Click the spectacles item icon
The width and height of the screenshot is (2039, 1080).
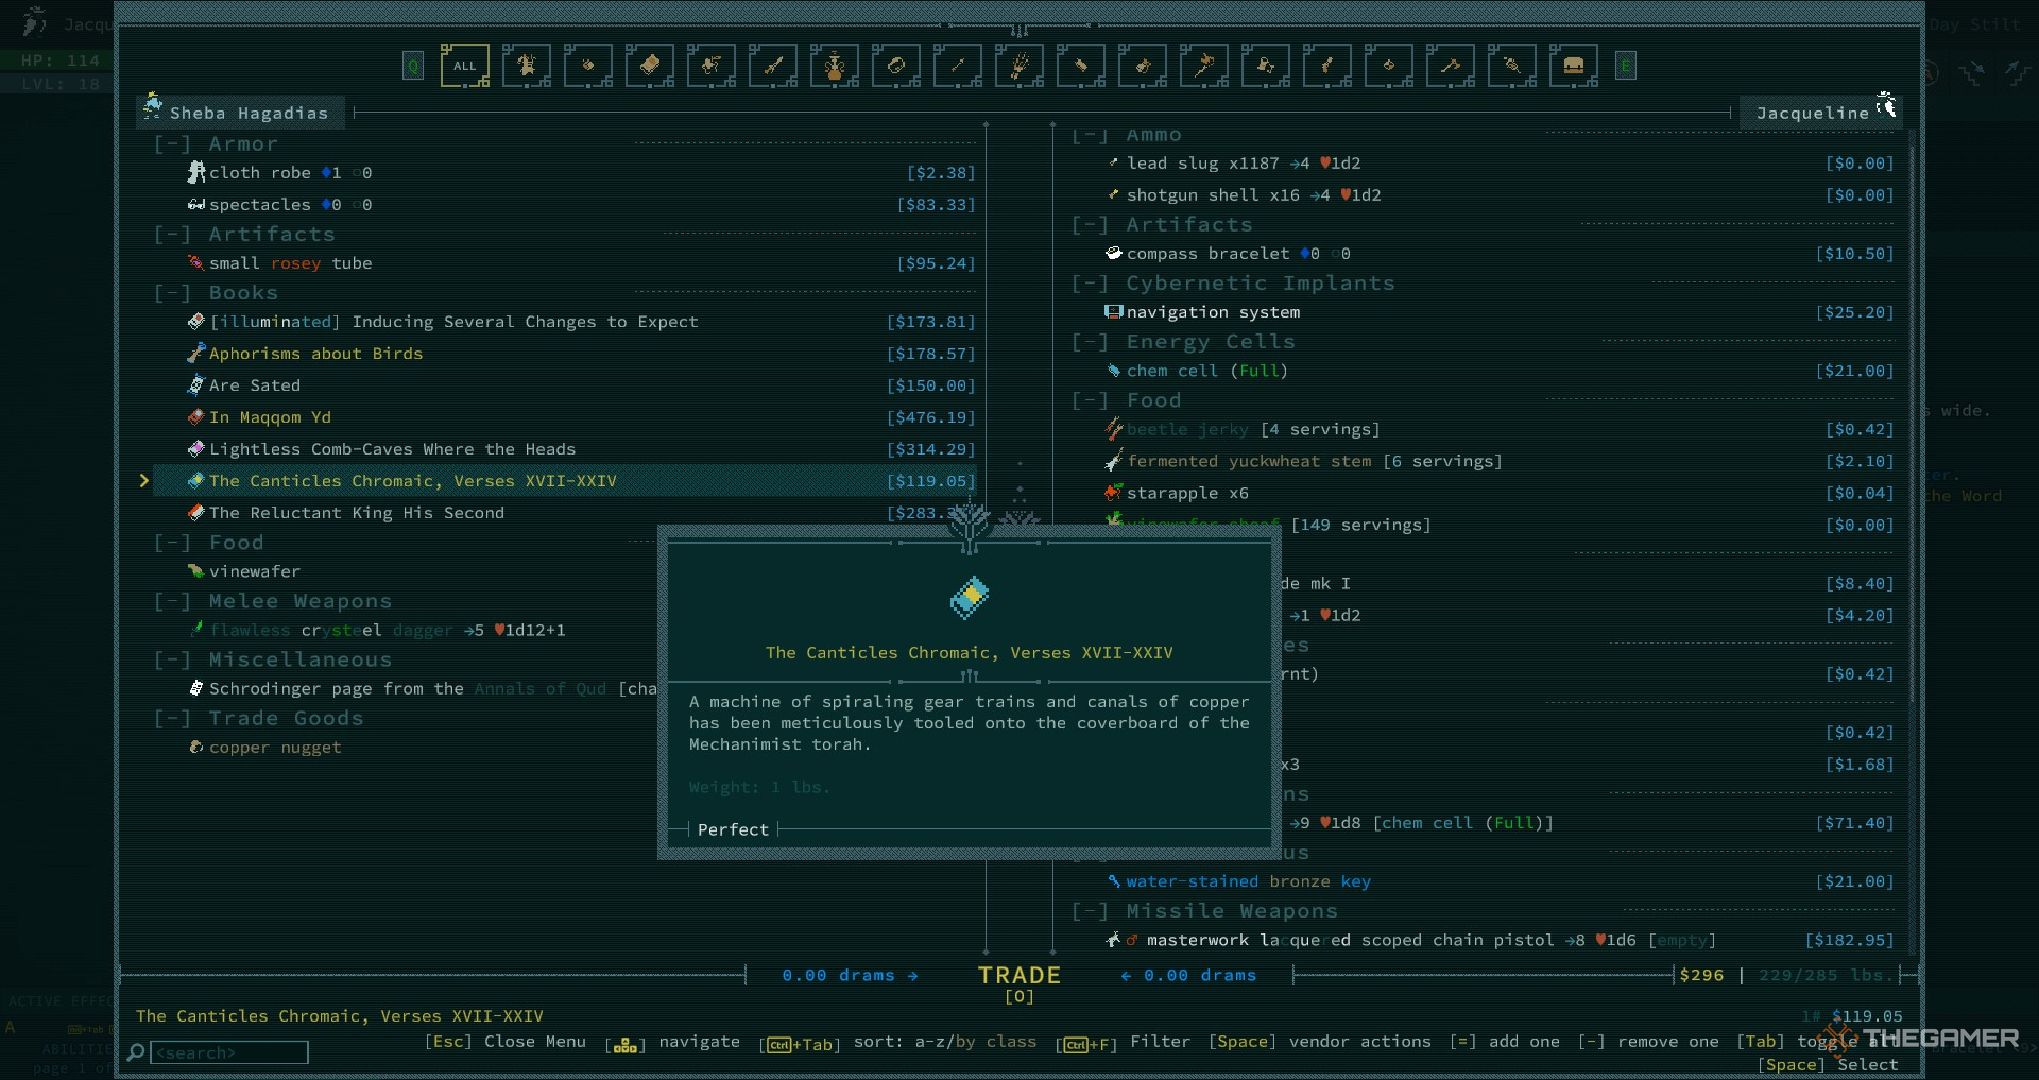point(196,204)
